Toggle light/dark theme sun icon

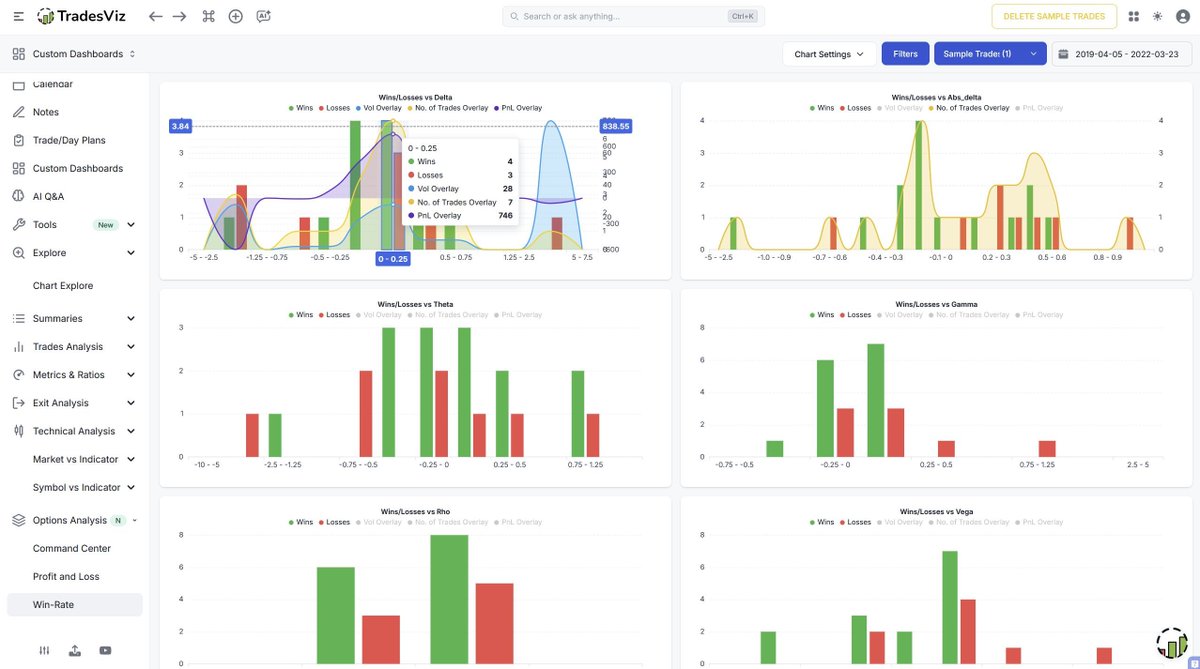coord(1158,16)
